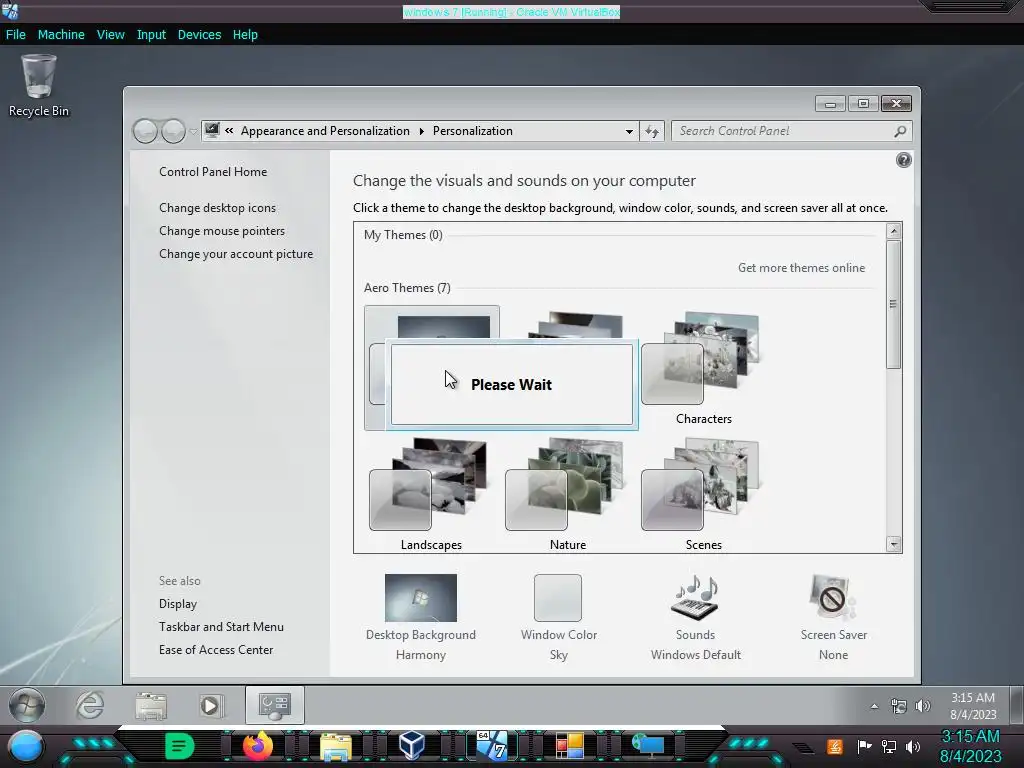Open the colored tiles app on host taskbar
This screenshot has width=1024, height=768.
[x=569, y=746]
